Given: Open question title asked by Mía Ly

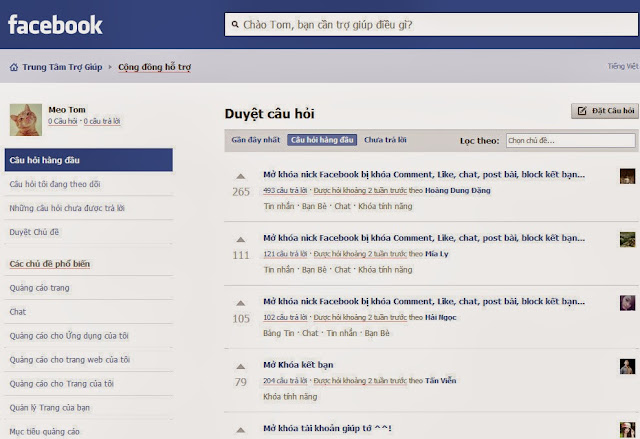Looking at the screenshot, I should (424, 238).
